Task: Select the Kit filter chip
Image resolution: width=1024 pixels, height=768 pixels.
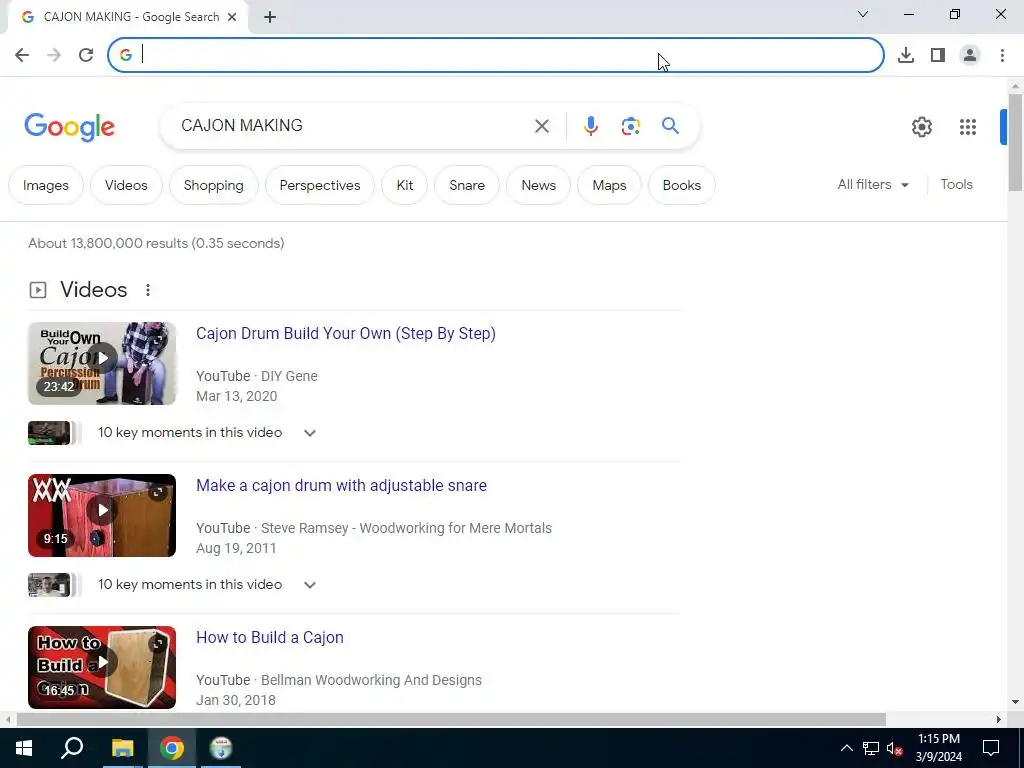Action: [405, 185]
